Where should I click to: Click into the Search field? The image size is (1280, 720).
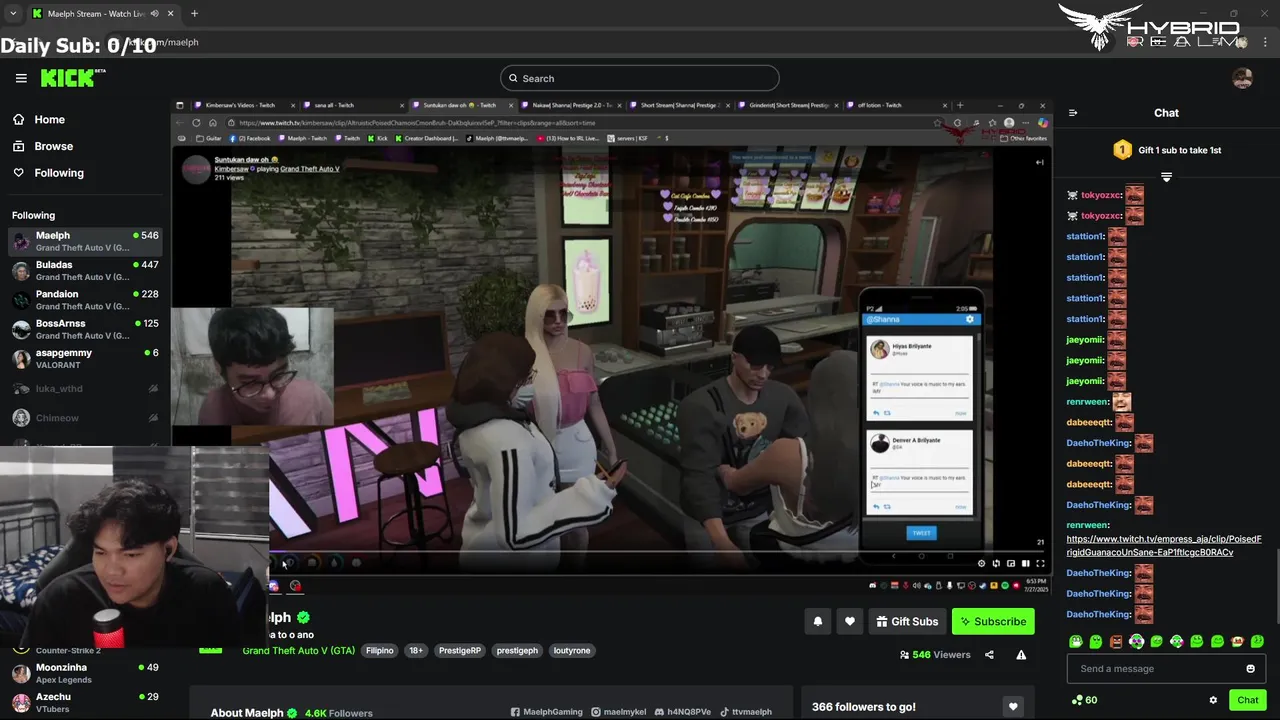coord(640,78)
